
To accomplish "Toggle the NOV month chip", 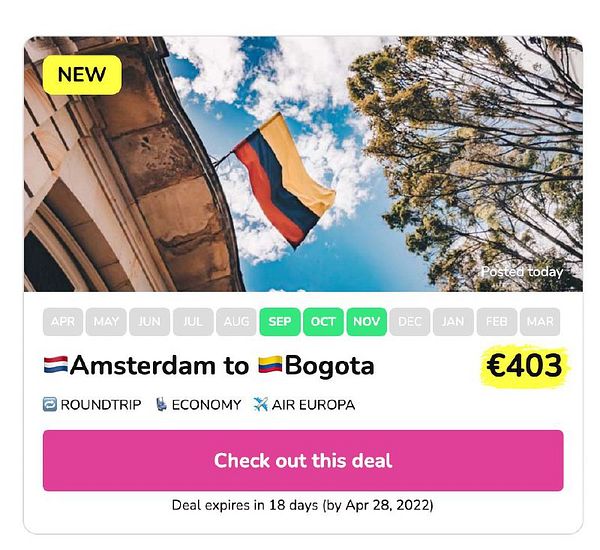I will pyautogui.click(x=367, y=322).
